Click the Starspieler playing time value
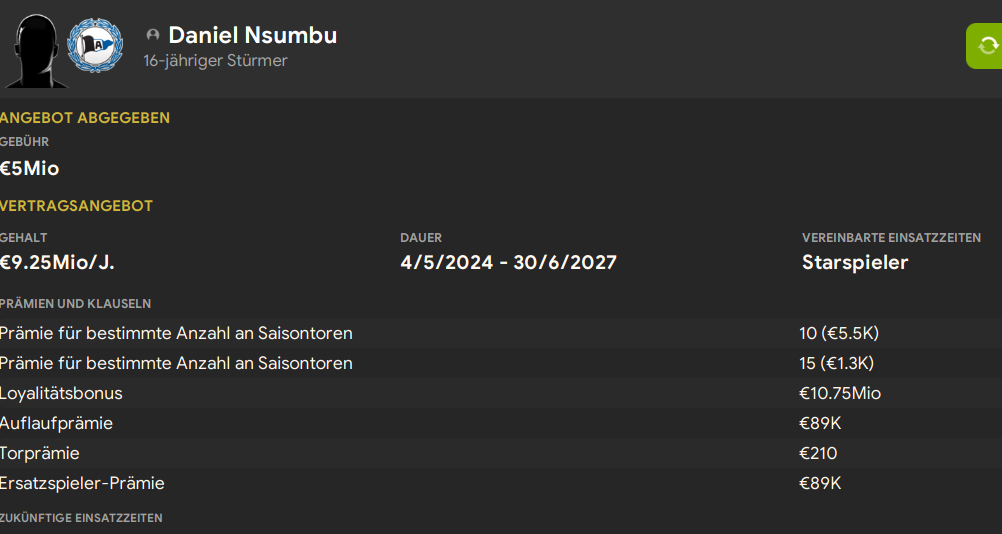Viewport: 1002px width, 534px height. click(855, 262)
